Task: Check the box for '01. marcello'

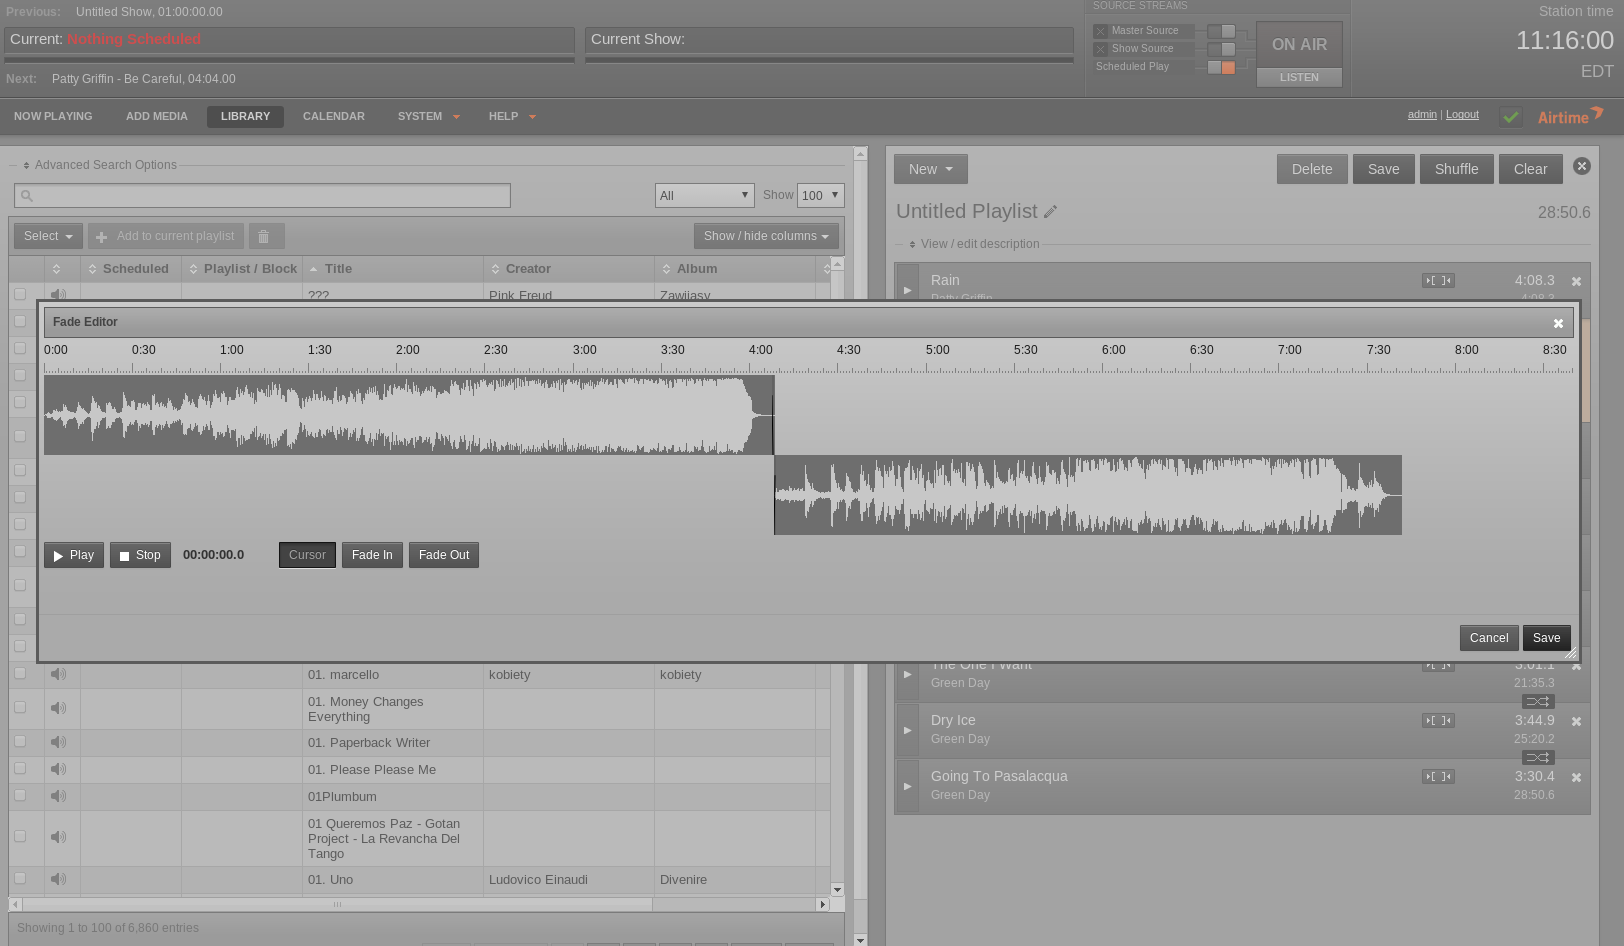Action: pos(20,673)
